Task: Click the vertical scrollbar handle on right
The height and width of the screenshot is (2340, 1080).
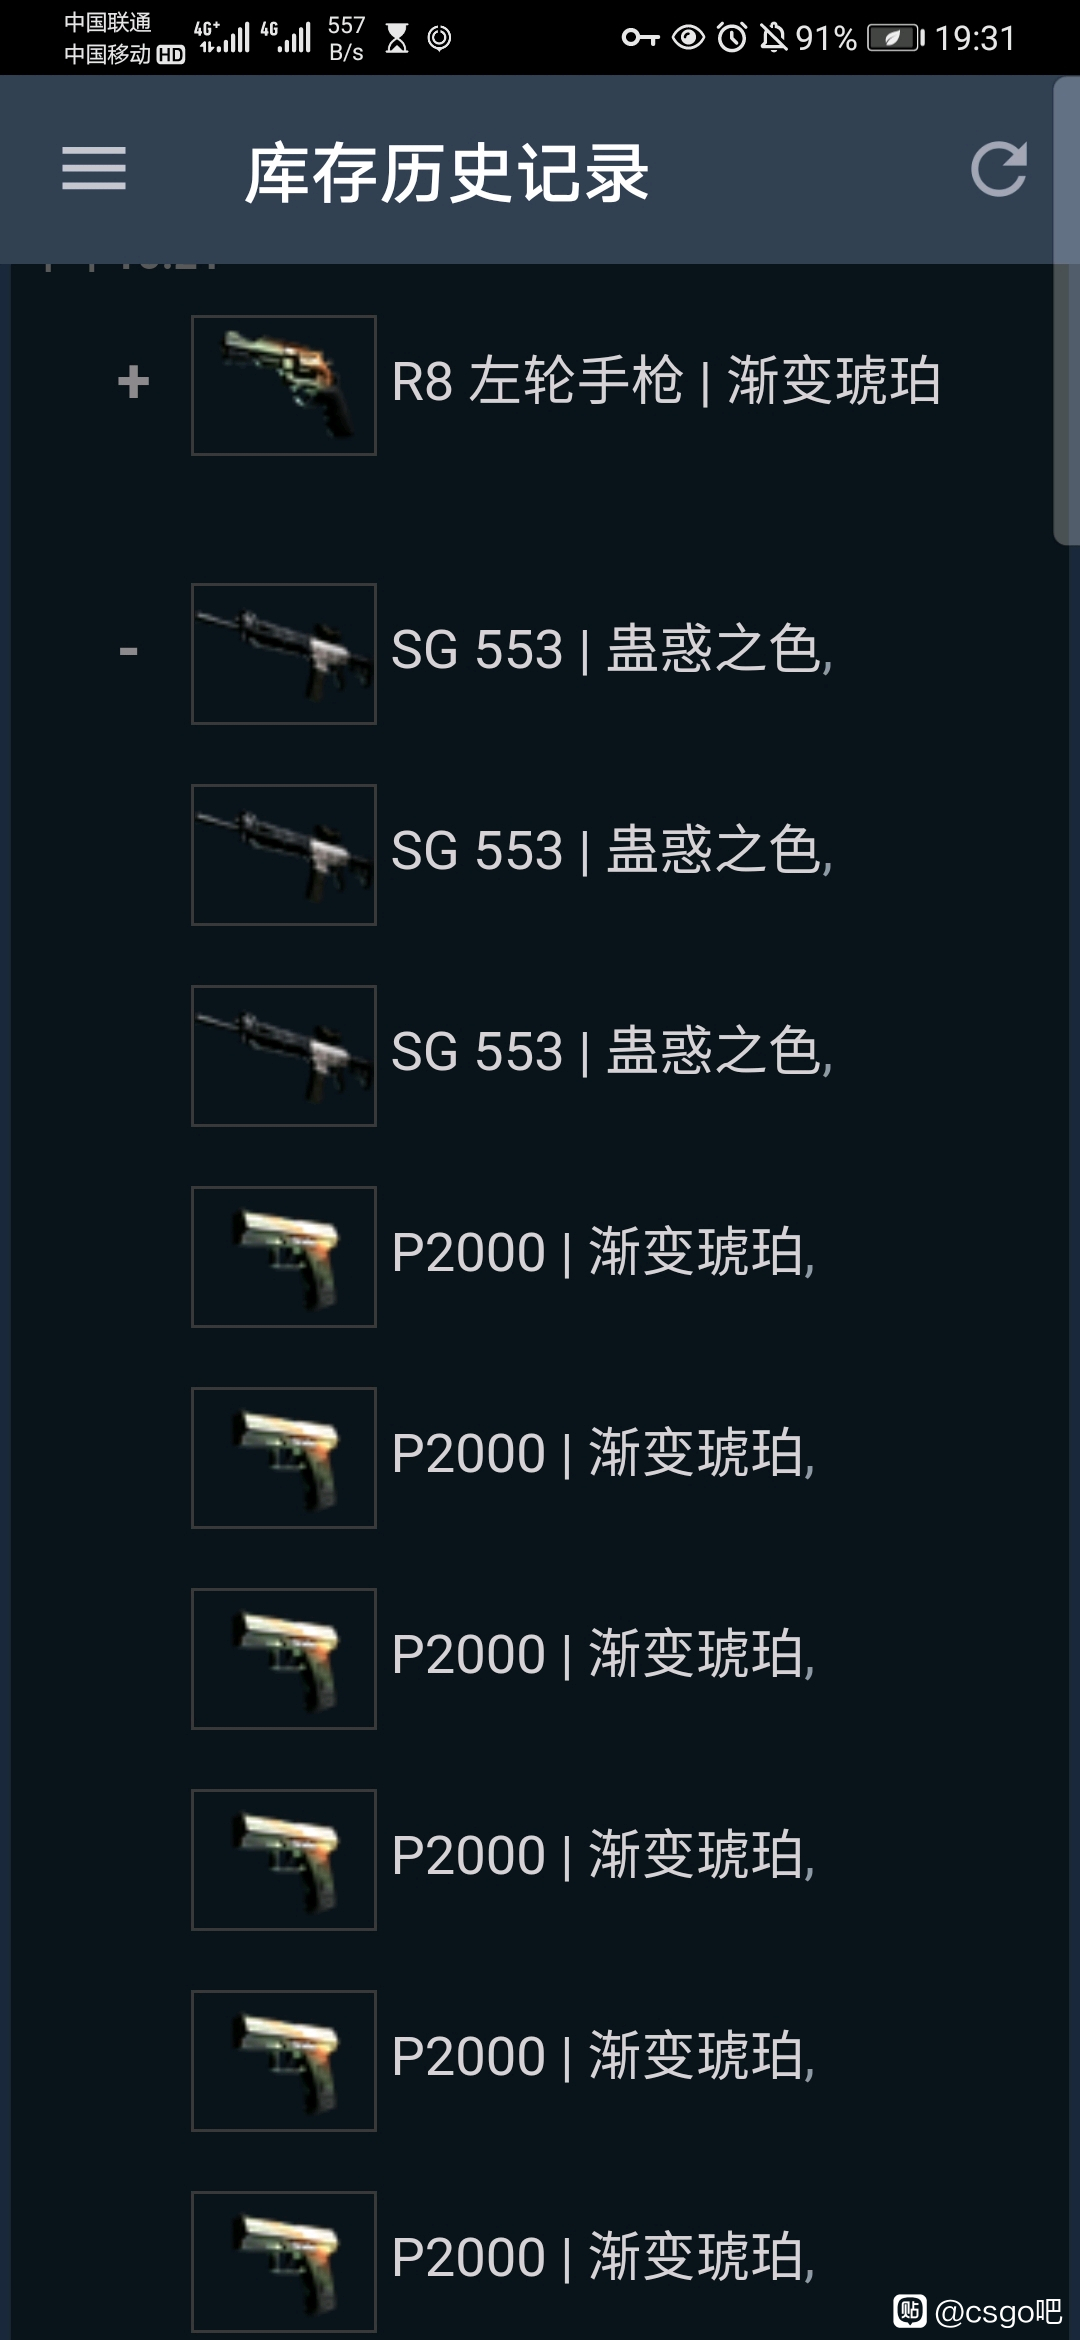Action: click(x=1066, y=310)
